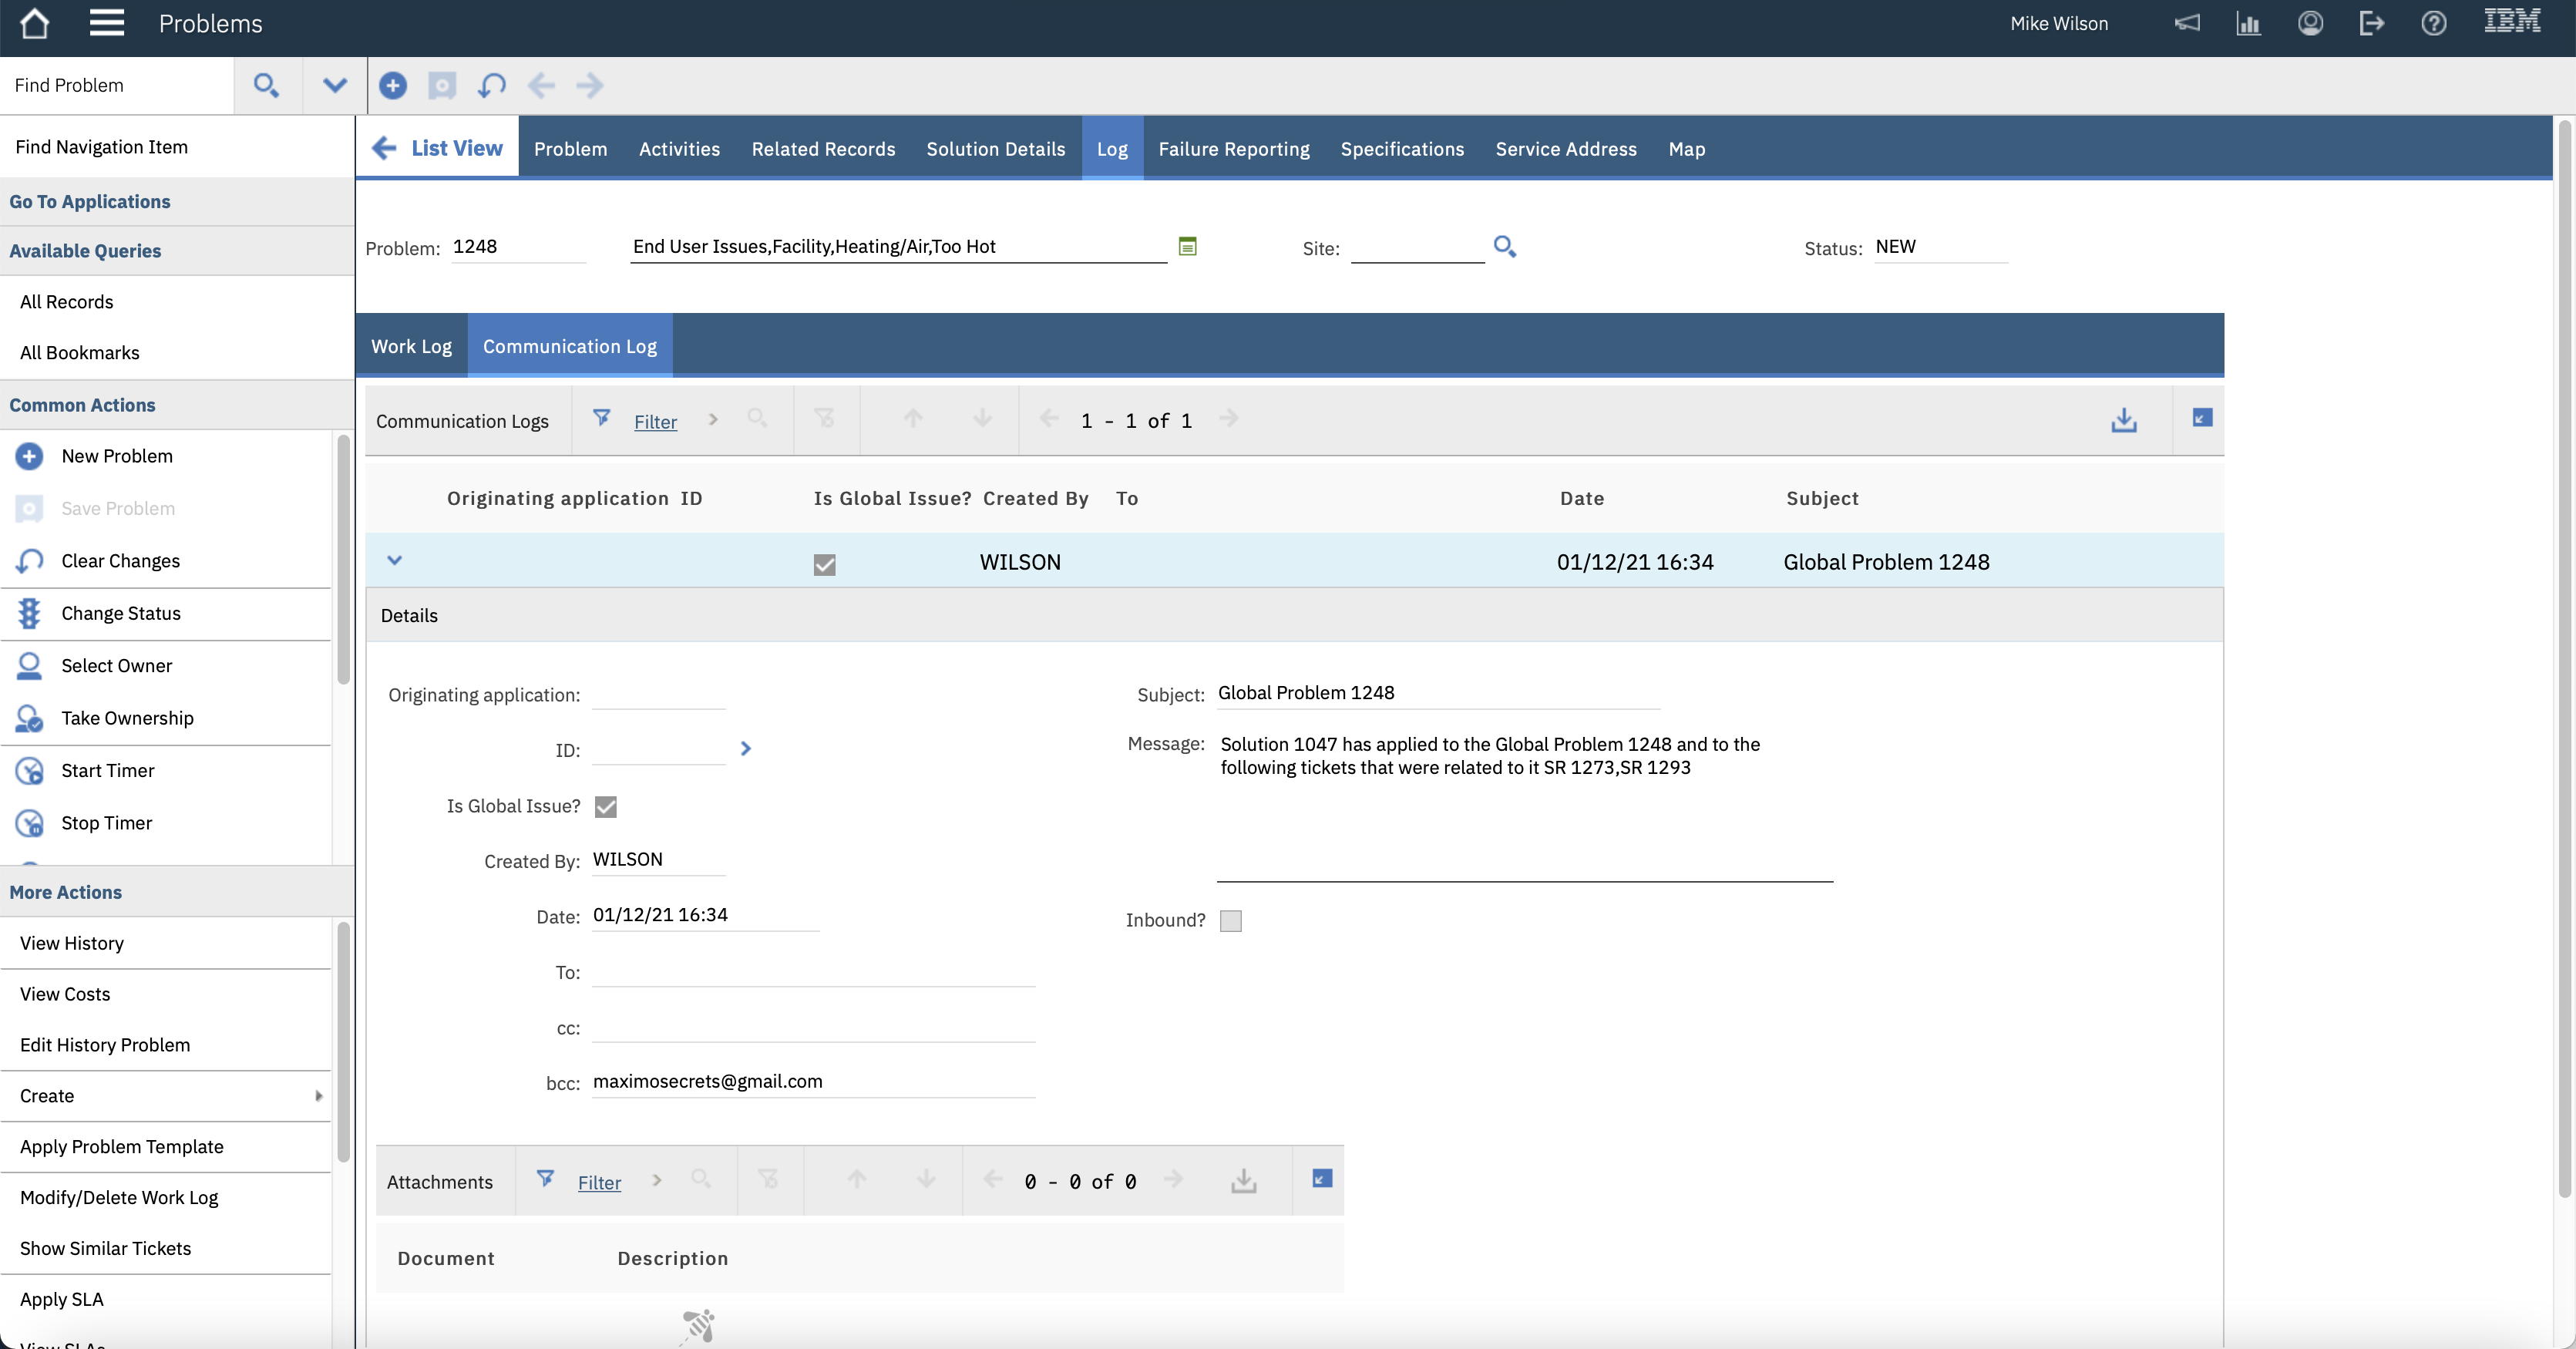
Task: Open the long description icon beside problem description
Action: (1187, 246)
